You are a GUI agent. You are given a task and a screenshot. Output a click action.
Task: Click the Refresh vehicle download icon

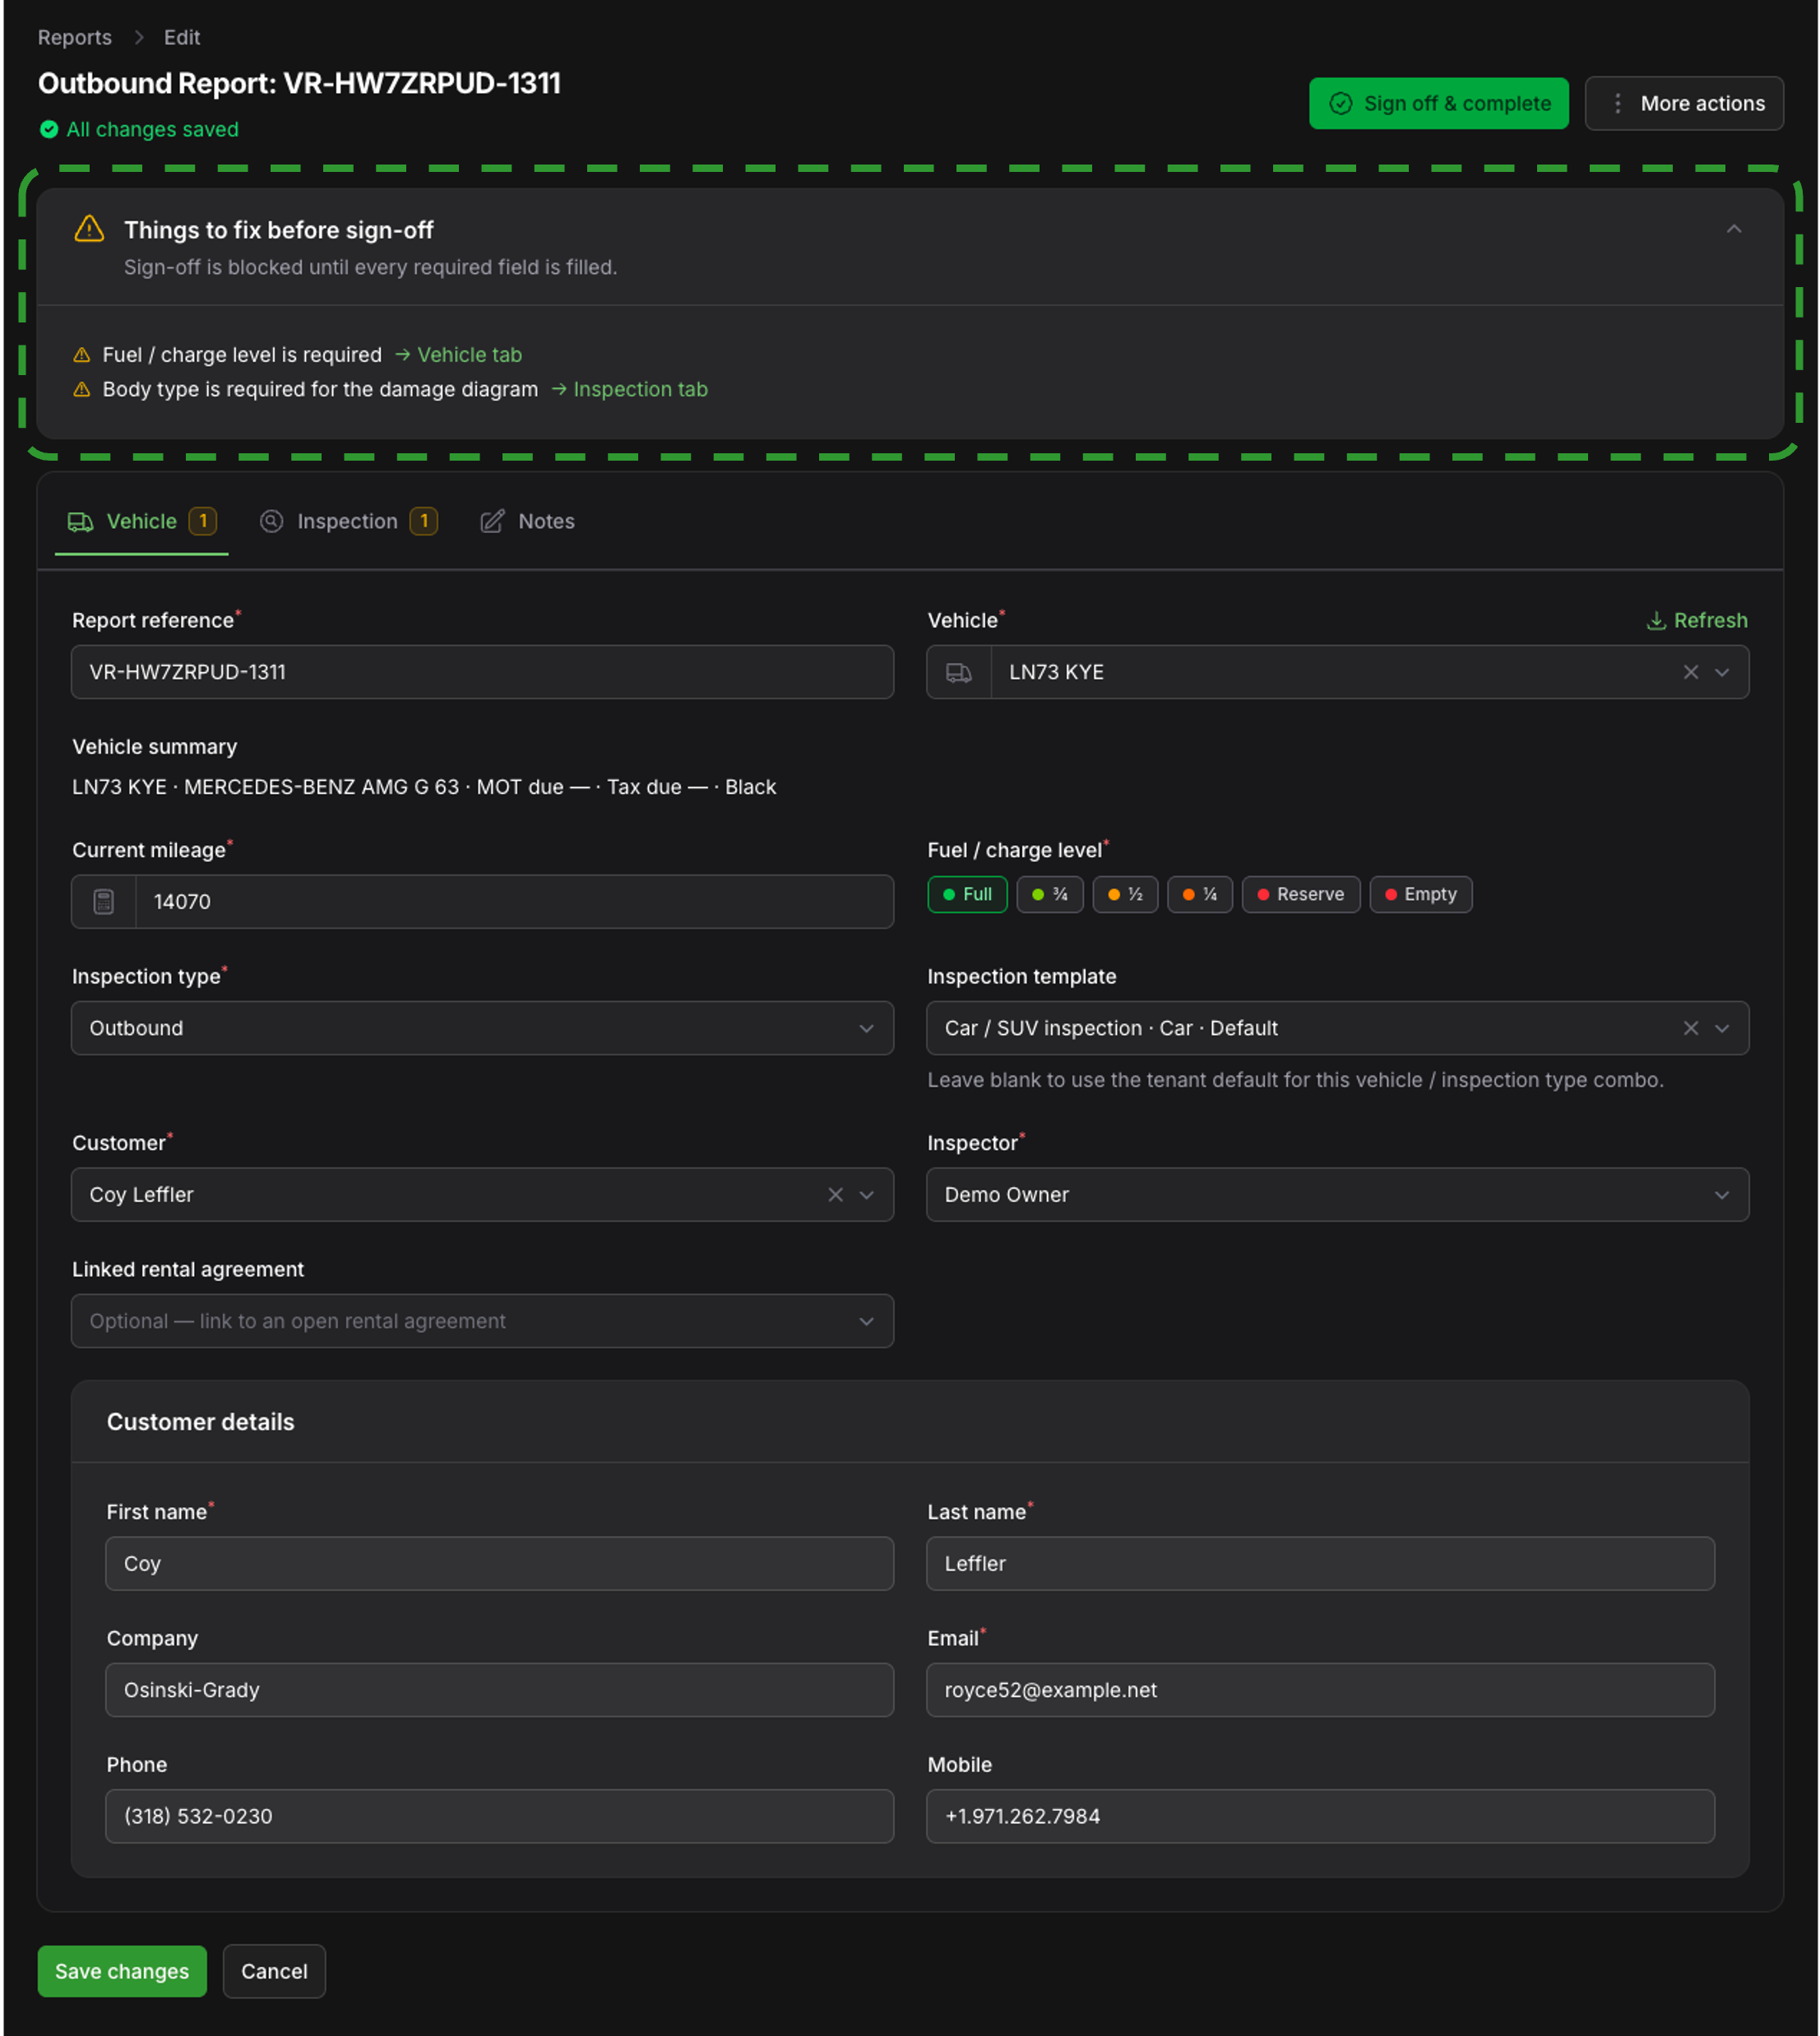point(1656,620)
